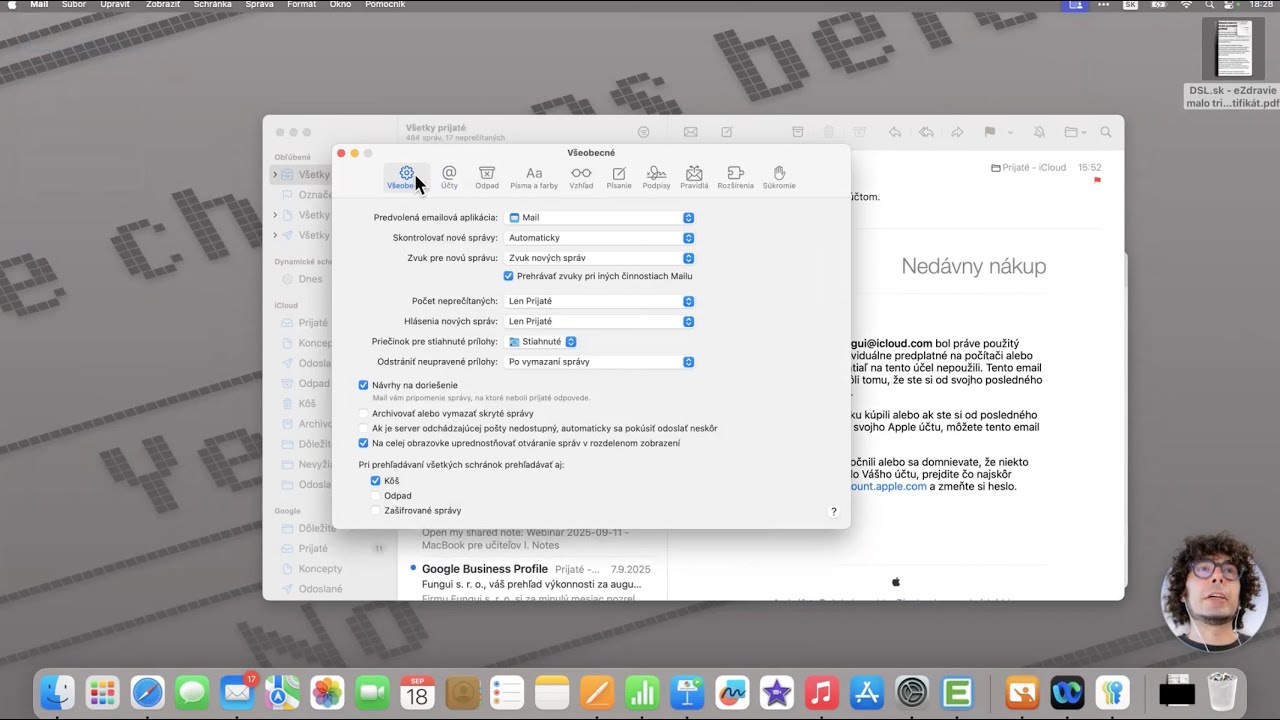Select Dôležité under Google in sidebar
The image size is (1280, 720).
316,528
